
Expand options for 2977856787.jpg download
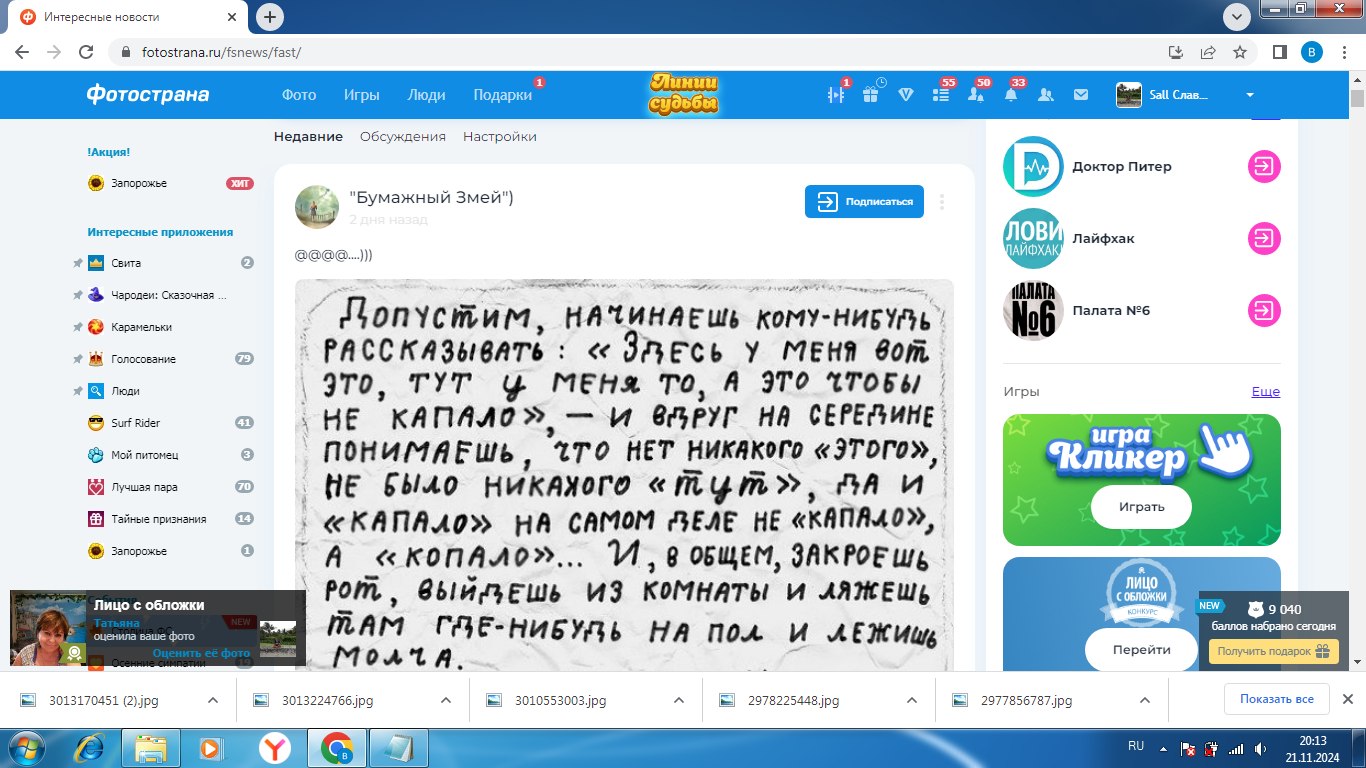coord(1145,700)
